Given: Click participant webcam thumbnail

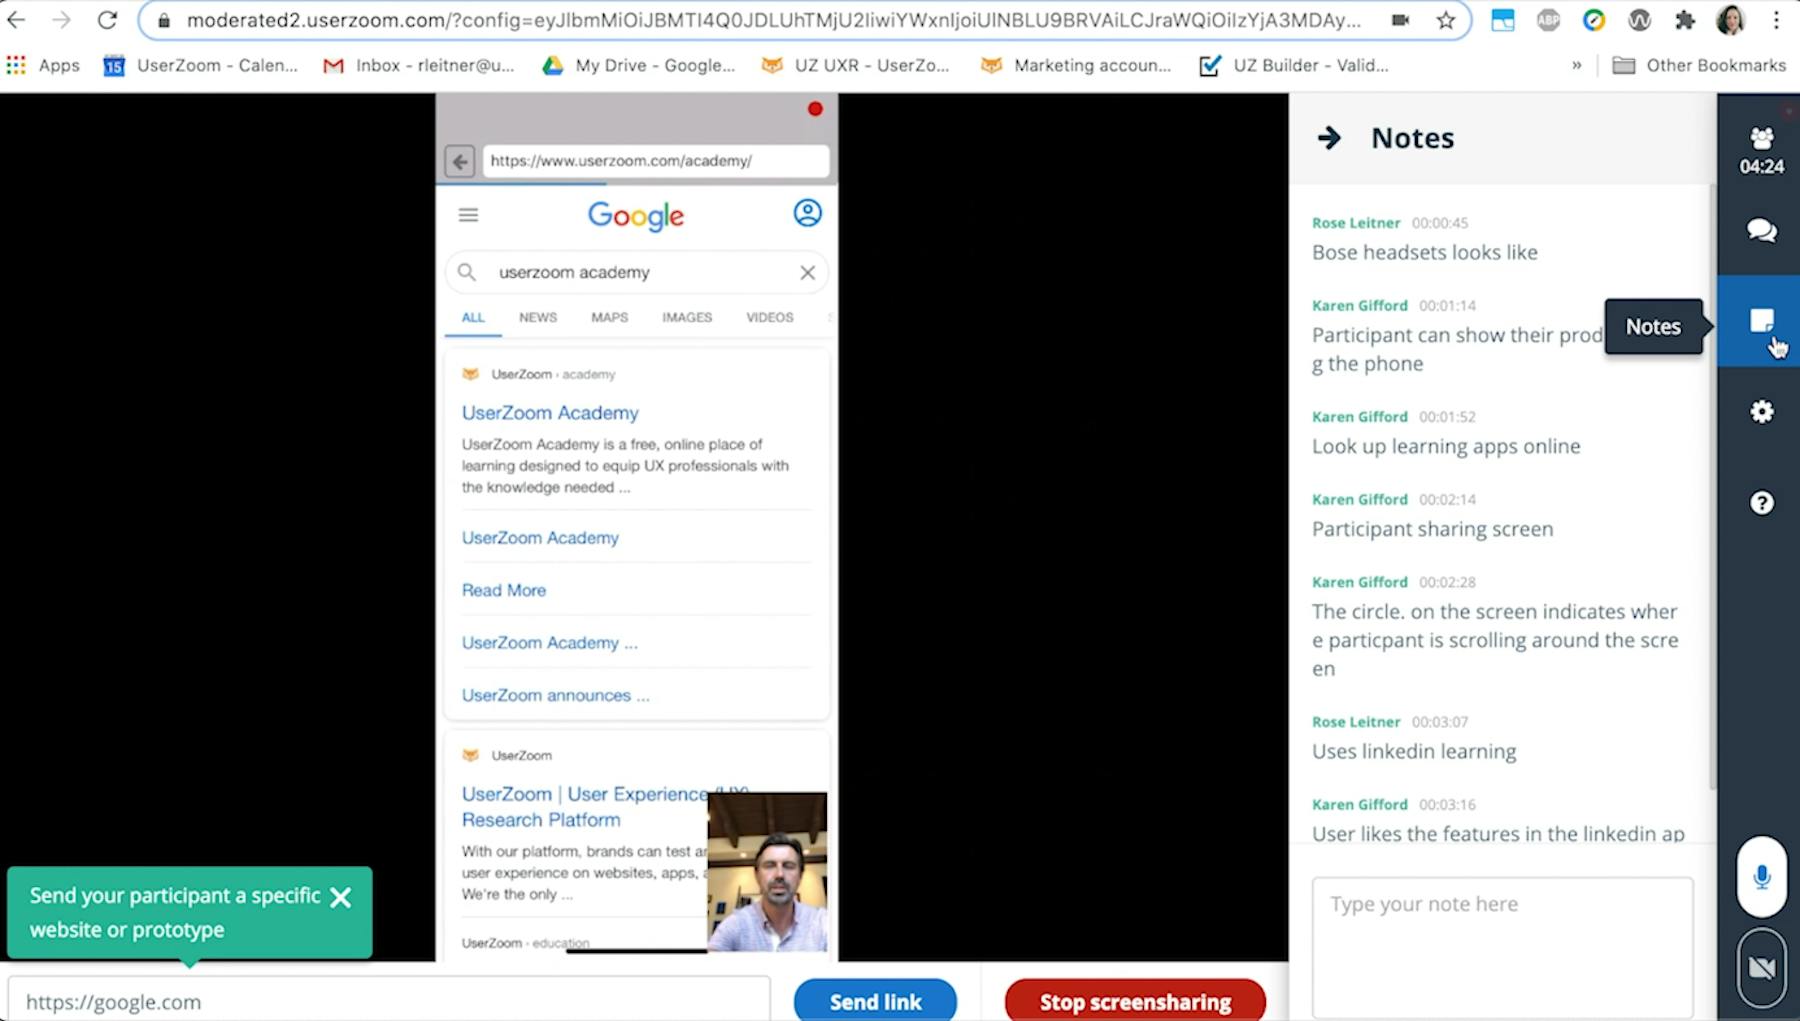Looking at the screenshot, I should [767, 872].
